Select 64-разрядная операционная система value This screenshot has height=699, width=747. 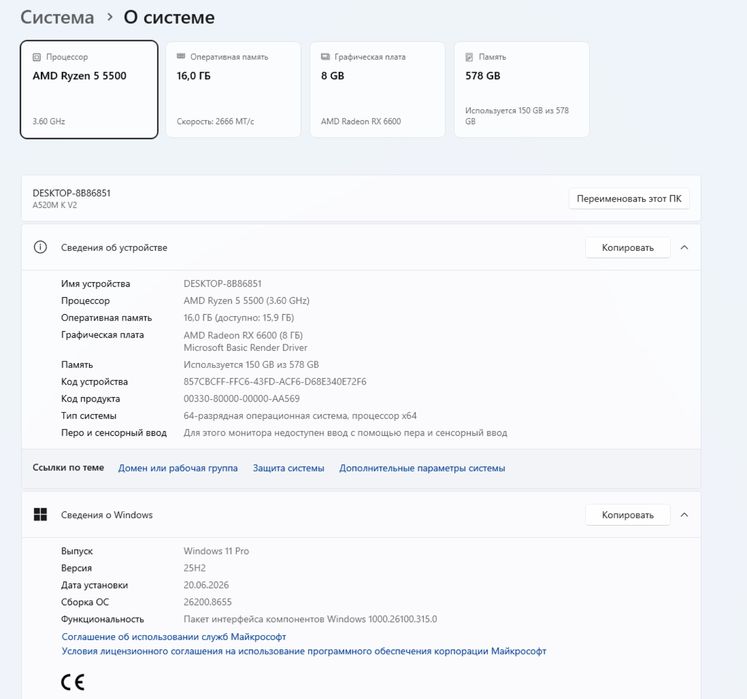click(x=300, y=416)
